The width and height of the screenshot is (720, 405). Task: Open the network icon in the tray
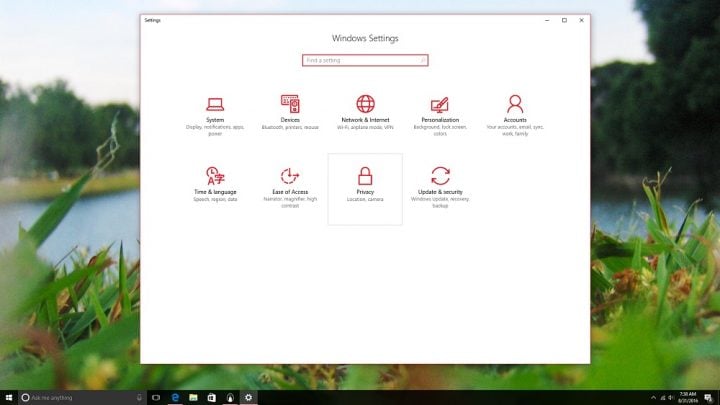(663, 398)
